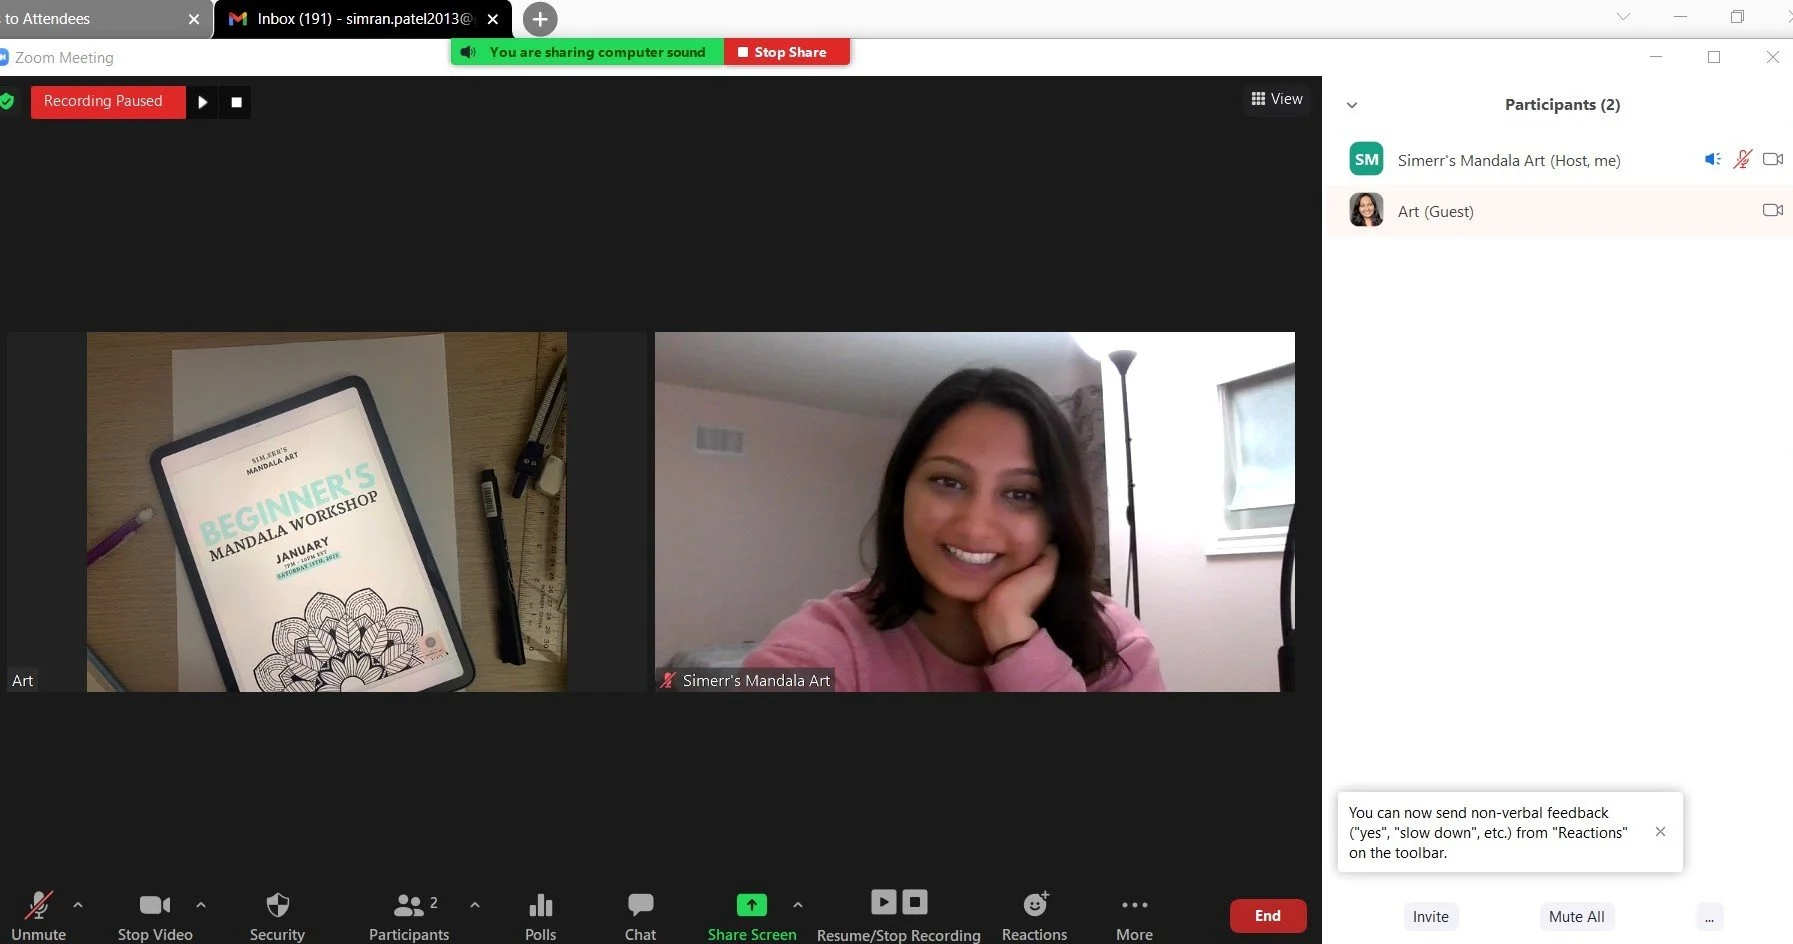Click Participants (2) panel title
The height and width of the screenshot is (944, 1793).
(x=1562, y=105)
